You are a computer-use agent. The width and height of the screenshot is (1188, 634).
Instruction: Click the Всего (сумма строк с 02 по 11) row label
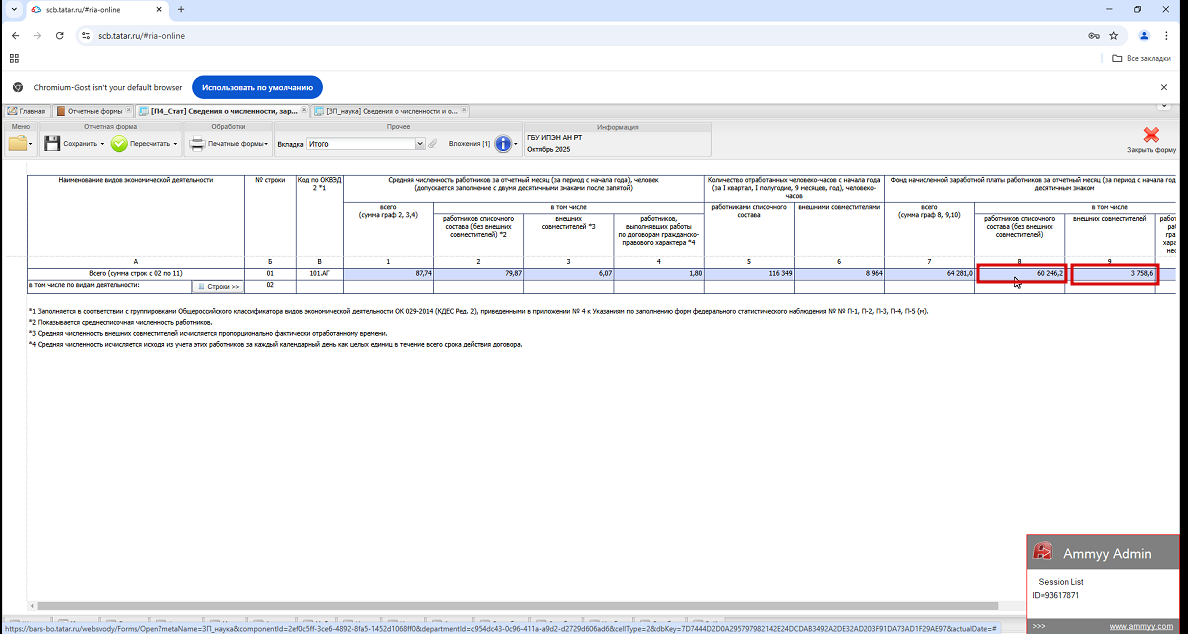point(136,273)
